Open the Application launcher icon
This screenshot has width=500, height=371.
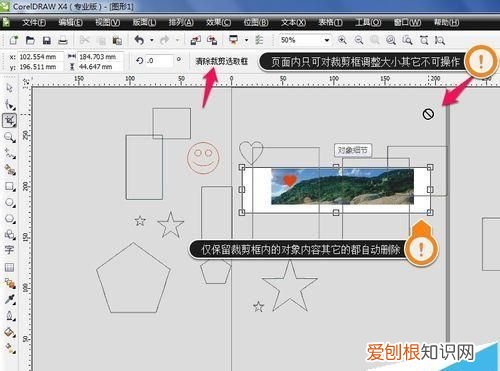234,40
